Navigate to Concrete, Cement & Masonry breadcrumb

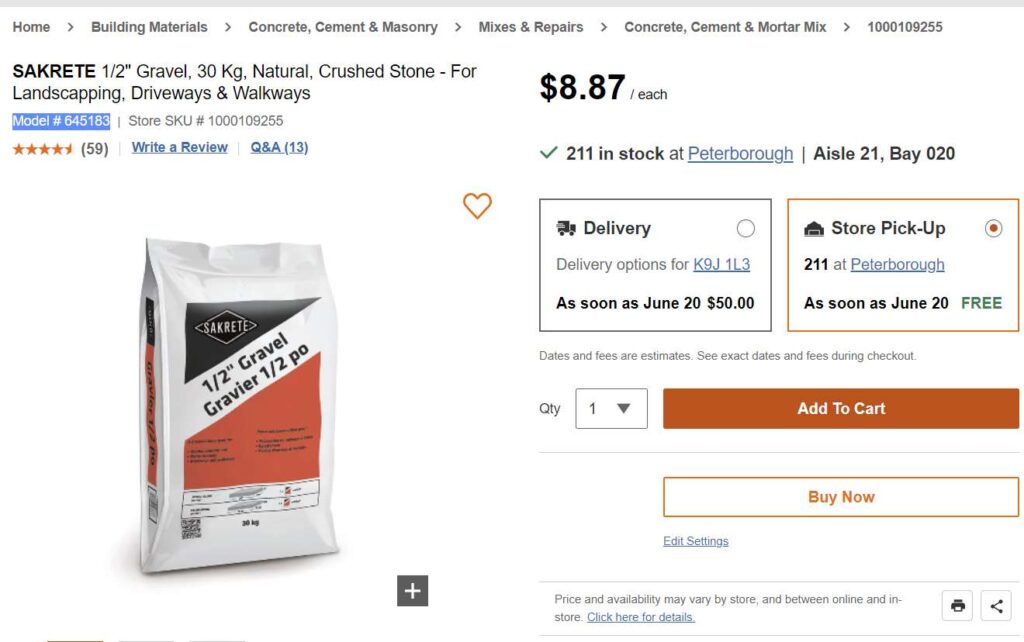click(343, 27)
